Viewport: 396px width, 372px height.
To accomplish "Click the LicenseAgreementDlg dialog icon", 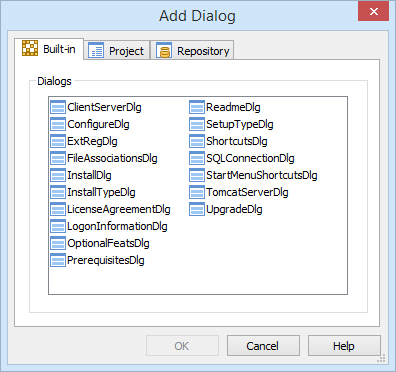I will pos(58,209).
